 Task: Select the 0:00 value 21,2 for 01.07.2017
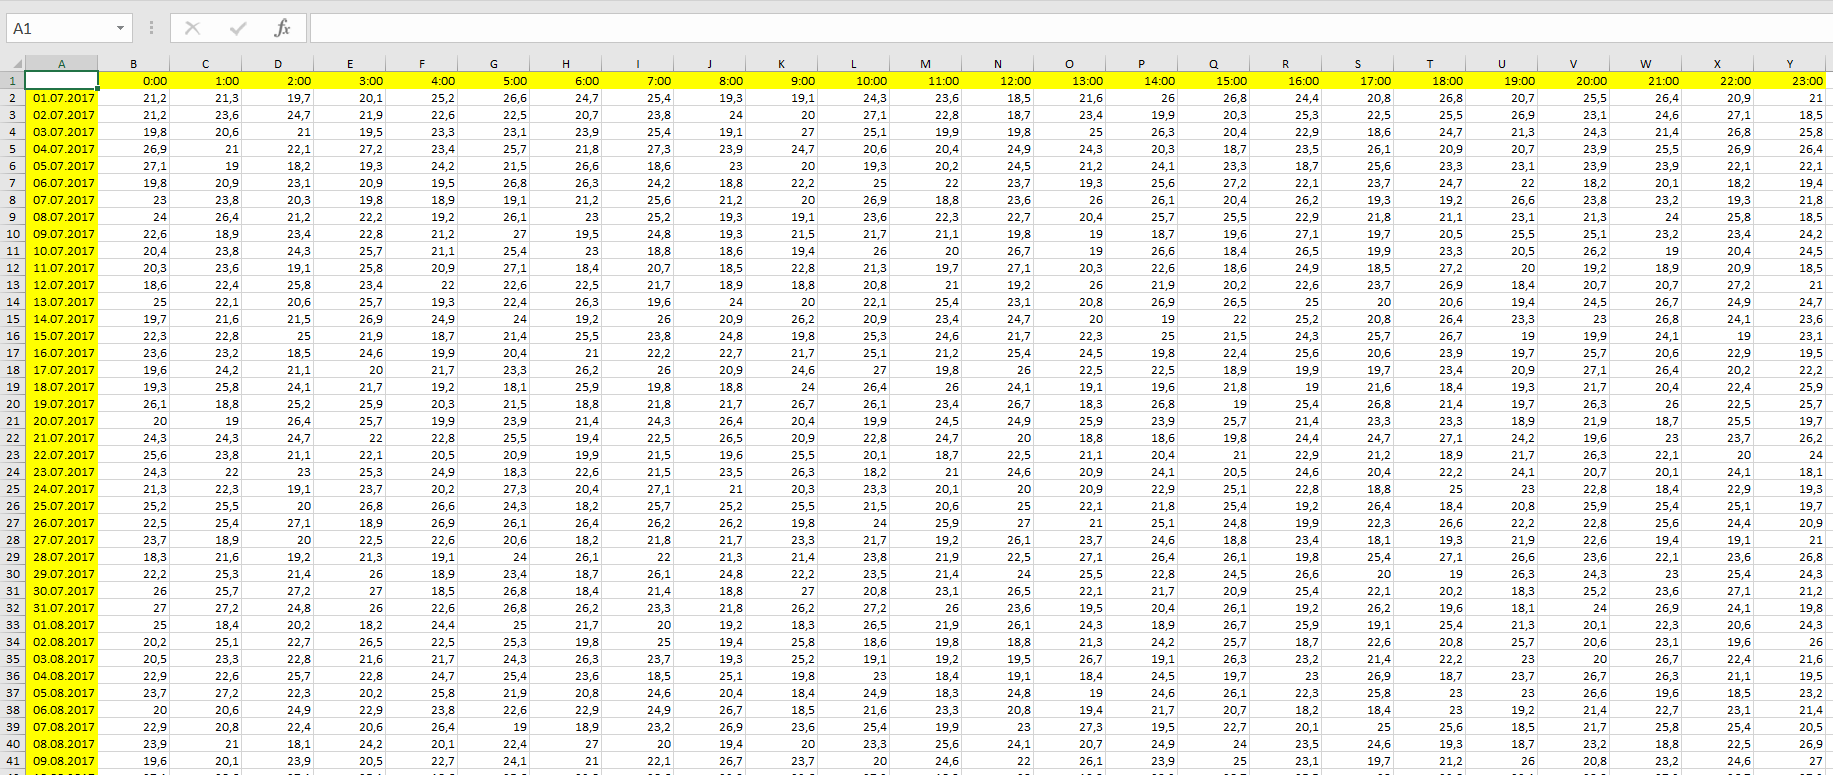(134, 98)
